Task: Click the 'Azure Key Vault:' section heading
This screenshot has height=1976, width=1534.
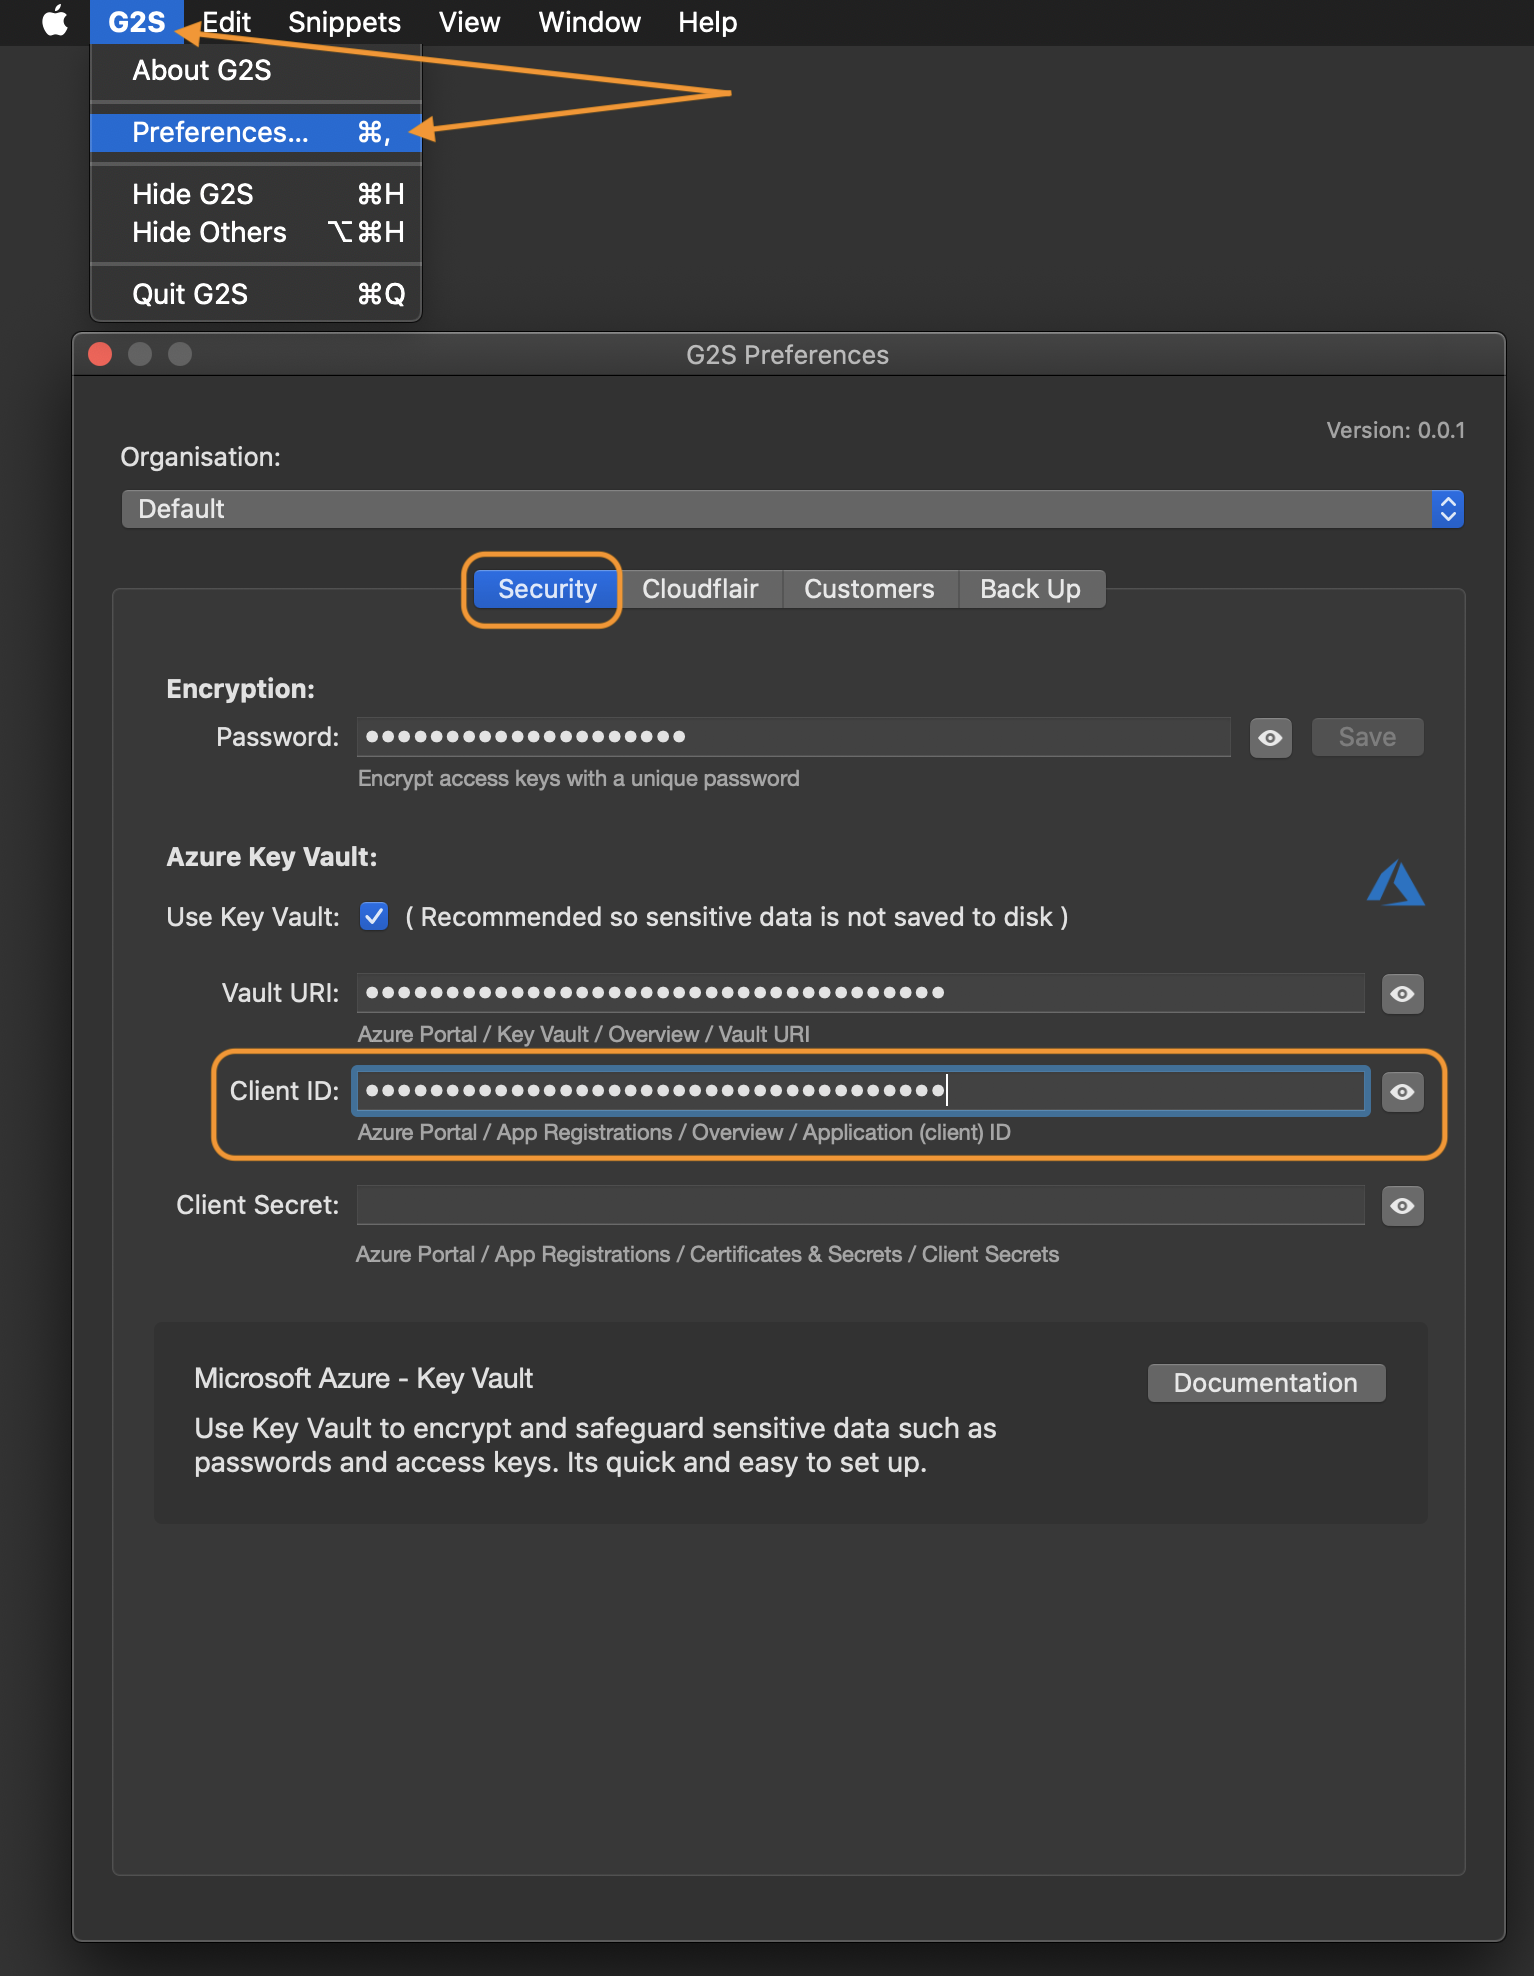Action: (x=272, y=857)
